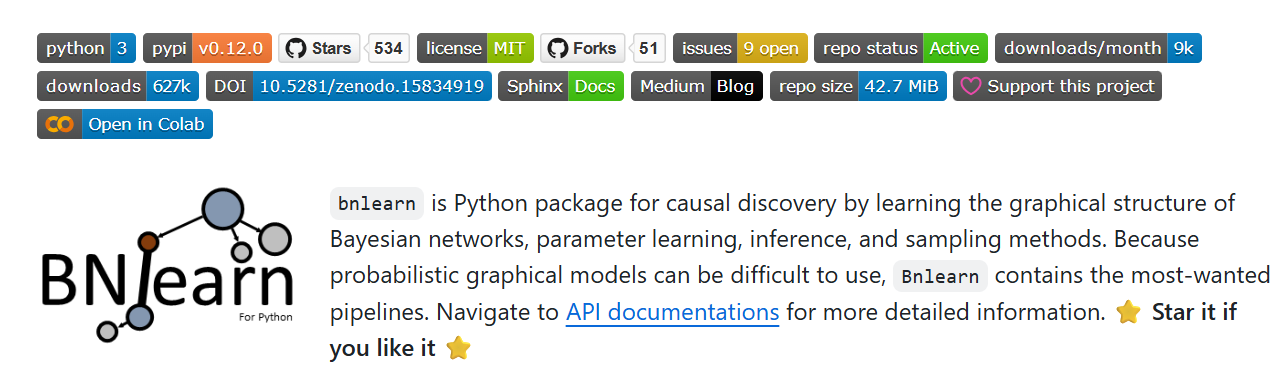Click the Colab logo in Open in Colab badge

[x=59, y=124]
